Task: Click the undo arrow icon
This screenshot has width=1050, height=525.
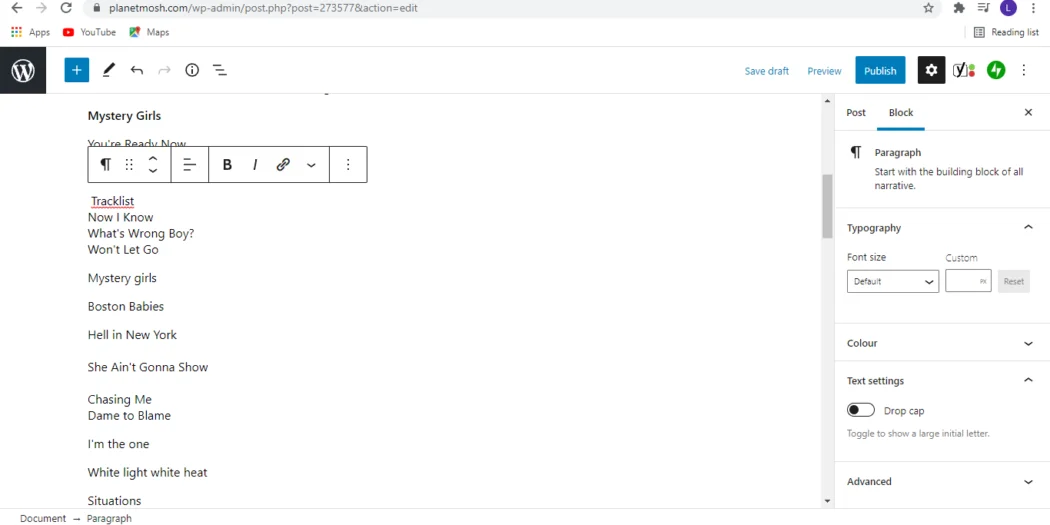Action: [x=137, y=70]
